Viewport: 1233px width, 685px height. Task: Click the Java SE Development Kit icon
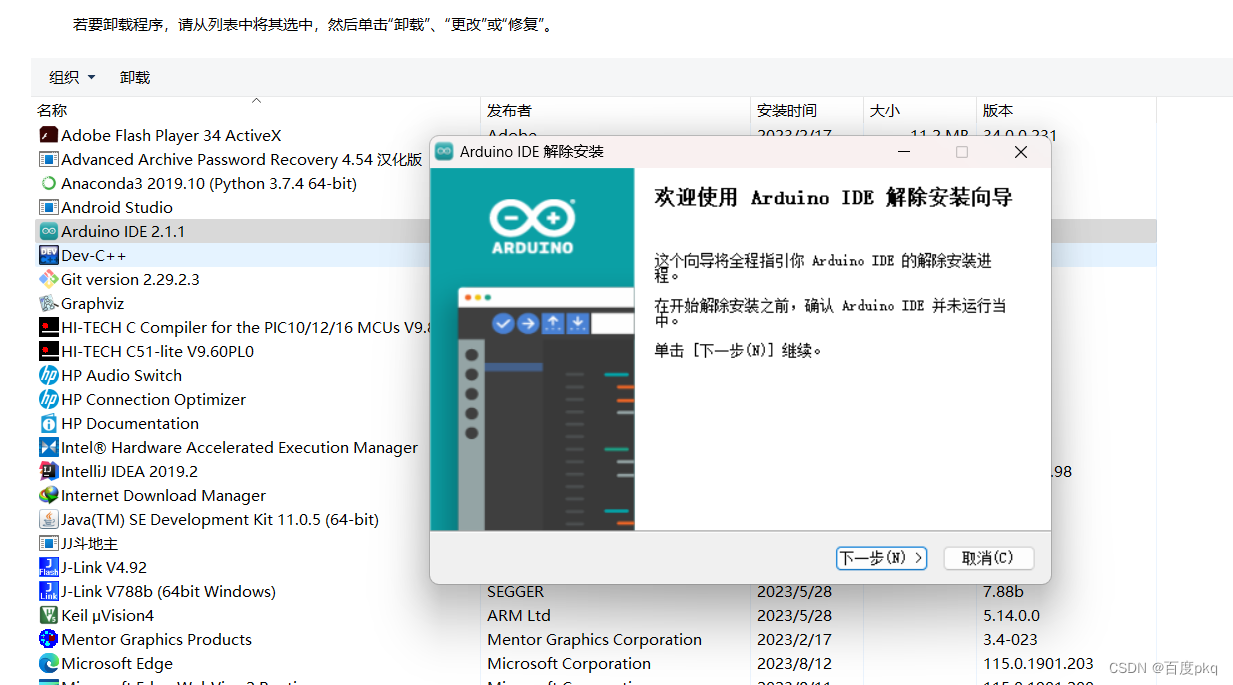[x=48, y=519]
